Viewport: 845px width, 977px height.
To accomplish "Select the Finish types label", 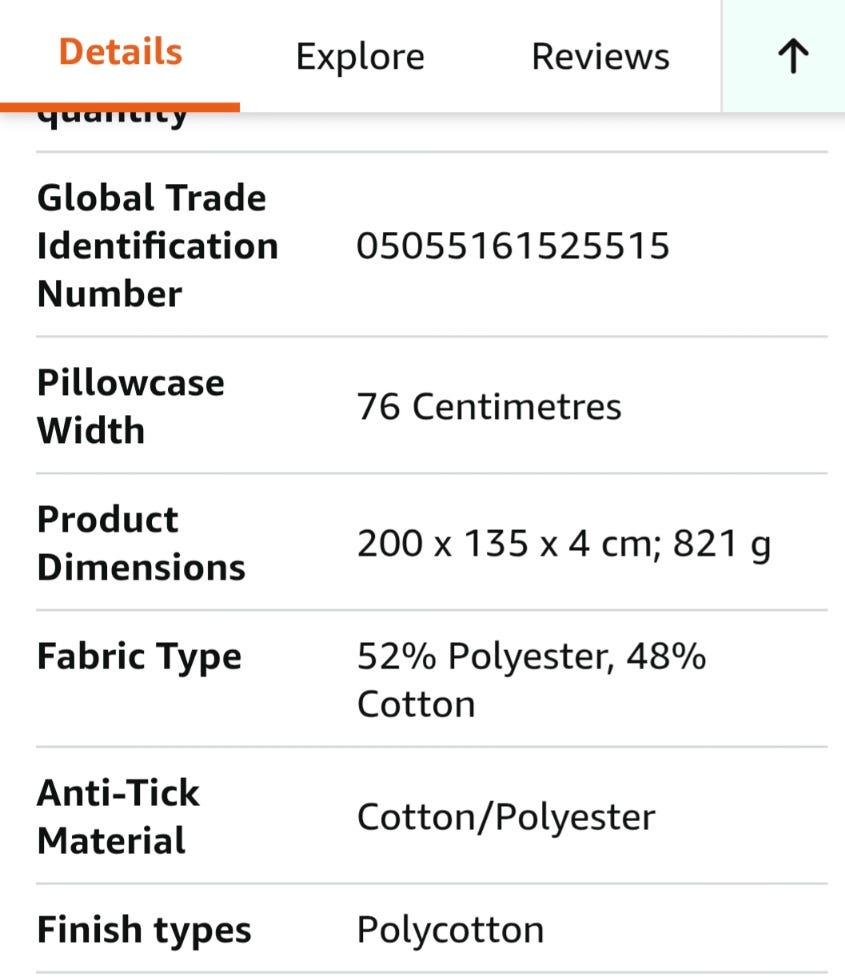I will (144, 930).
